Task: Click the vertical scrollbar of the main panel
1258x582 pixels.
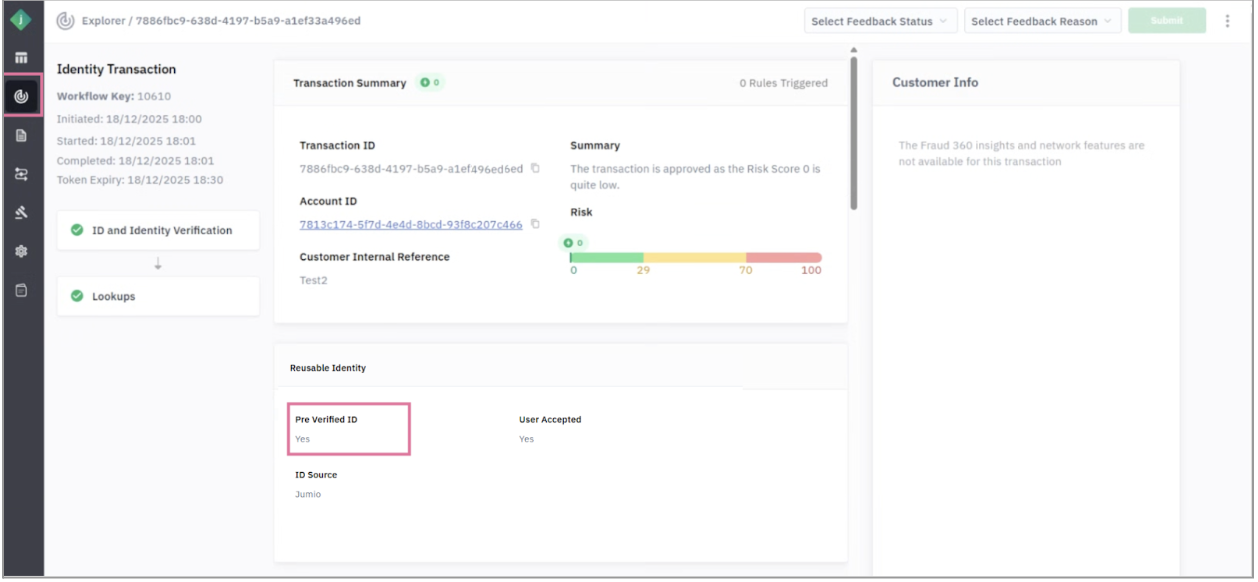Action: pyautogui.click(x=853, y=130)
